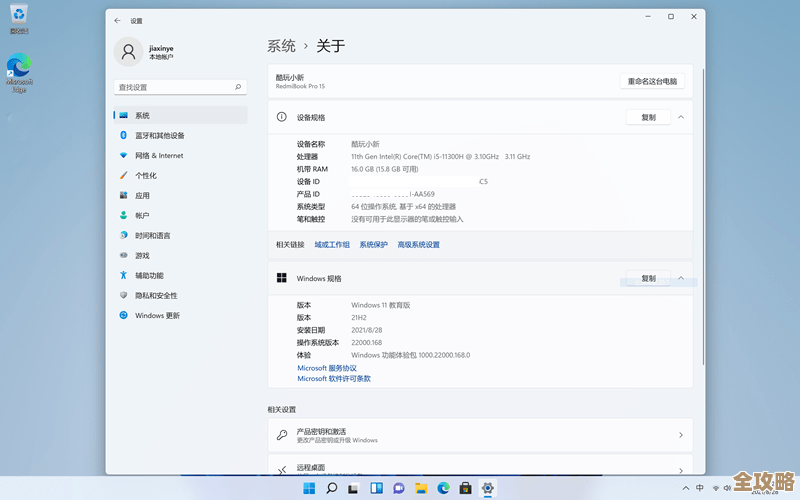Click the 隐私和安全性 shield icon

[123, 295]
